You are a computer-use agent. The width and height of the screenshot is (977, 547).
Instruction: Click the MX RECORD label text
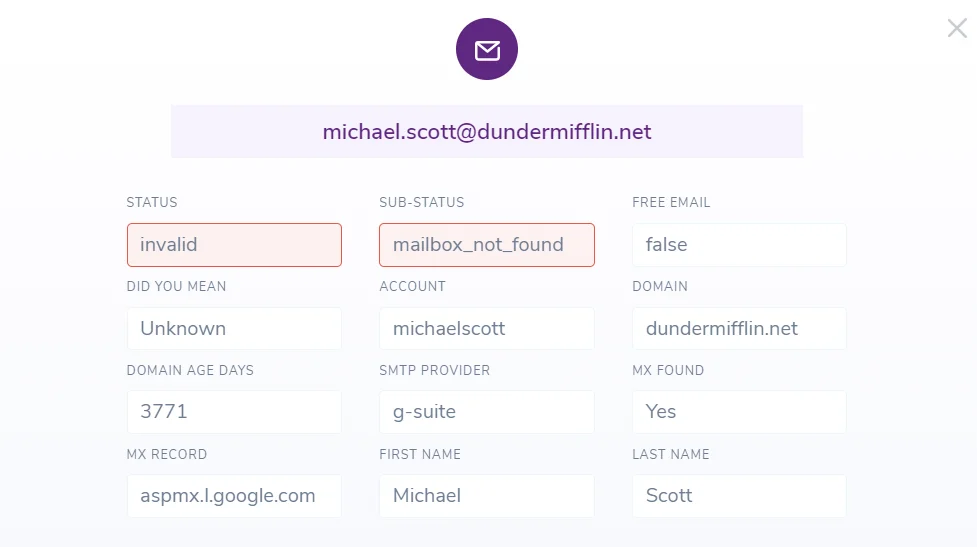[x=167, y=454]
